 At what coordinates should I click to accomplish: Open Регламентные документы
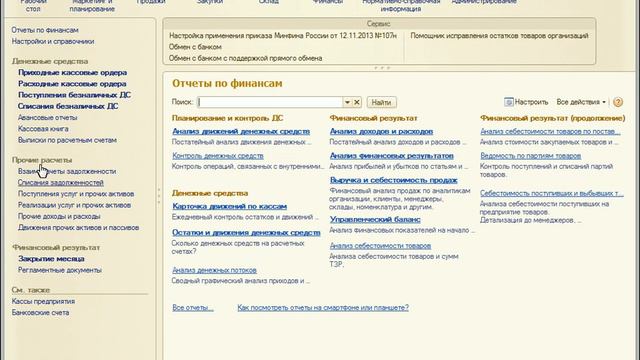[60, 270]
